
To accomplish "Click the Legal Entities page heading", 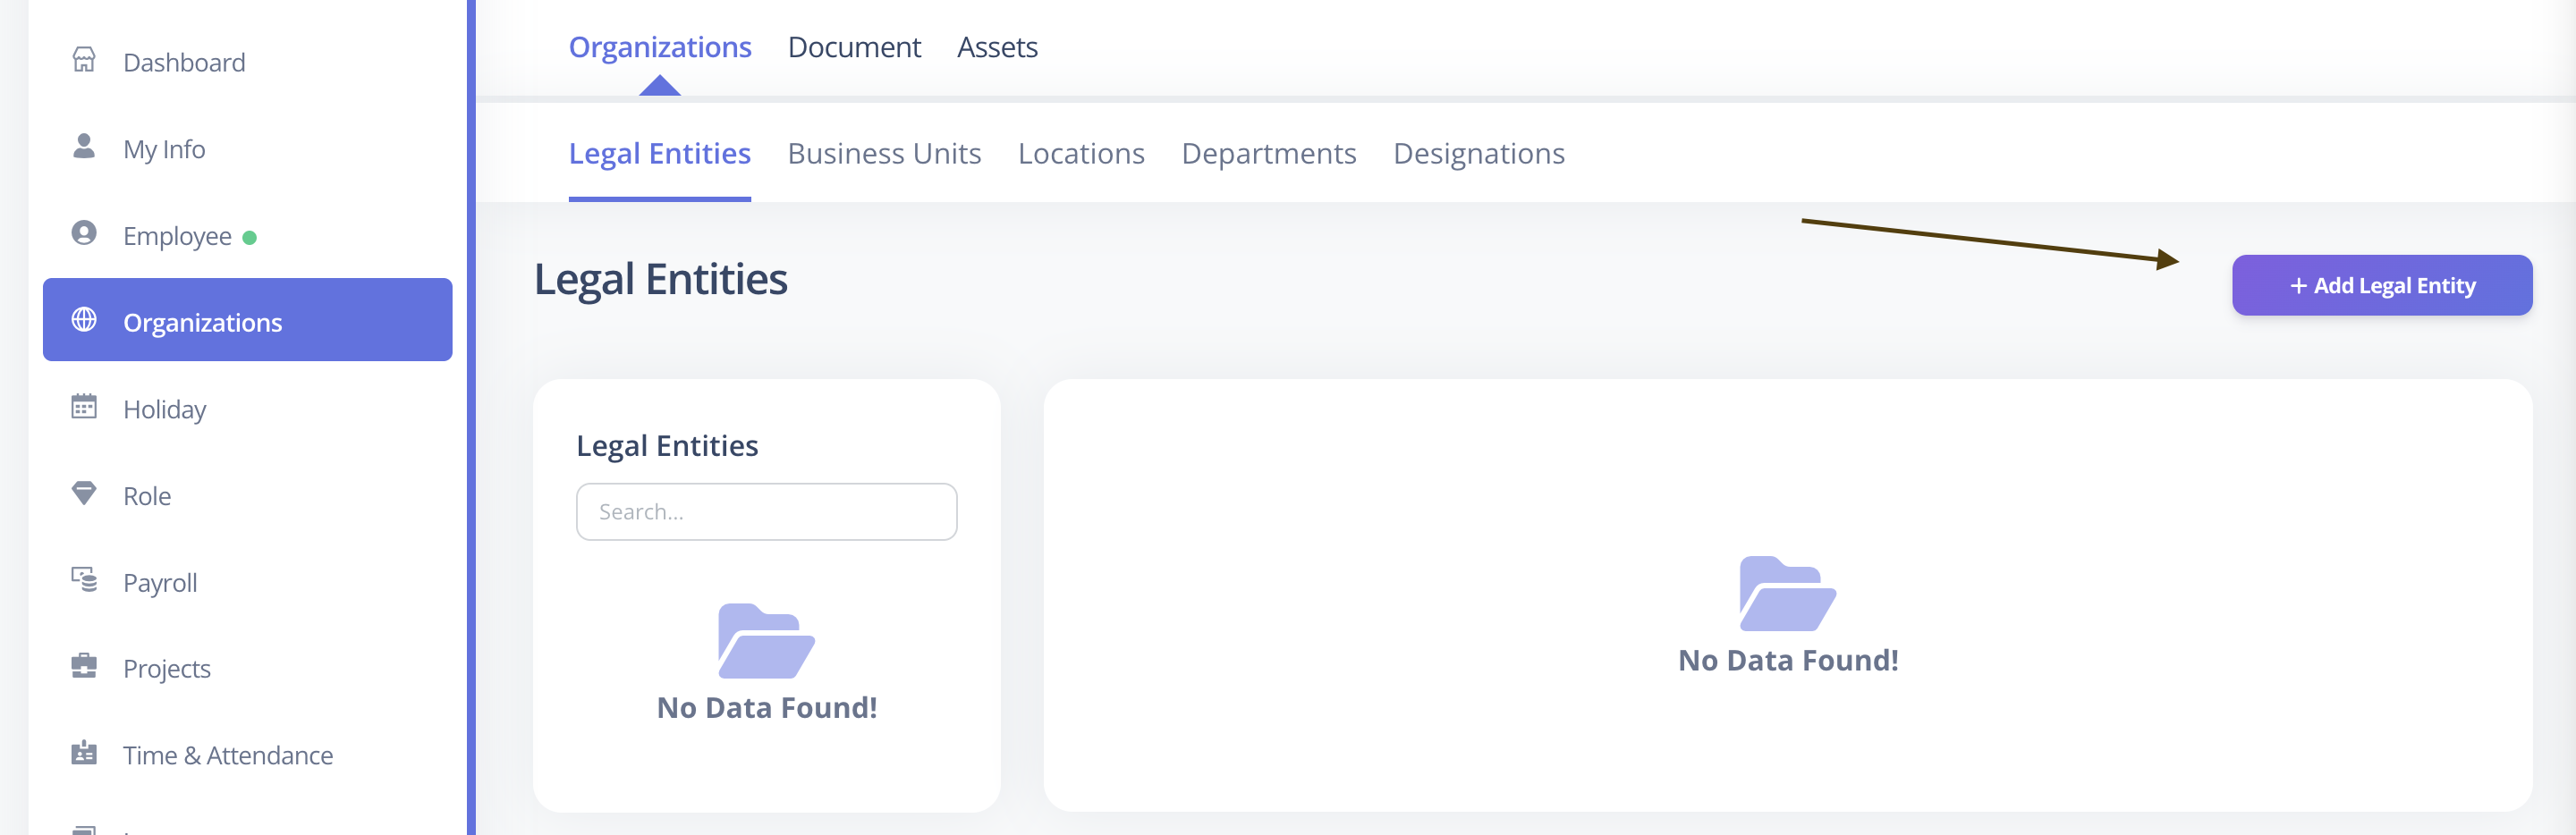I will click(x=661, y=279).
